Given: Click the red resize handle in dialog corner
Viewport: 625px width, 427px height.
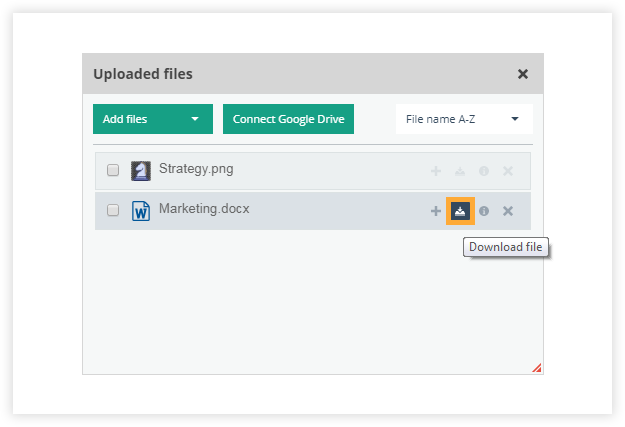Looking at the screenshot, I should (x=537, y=368).
